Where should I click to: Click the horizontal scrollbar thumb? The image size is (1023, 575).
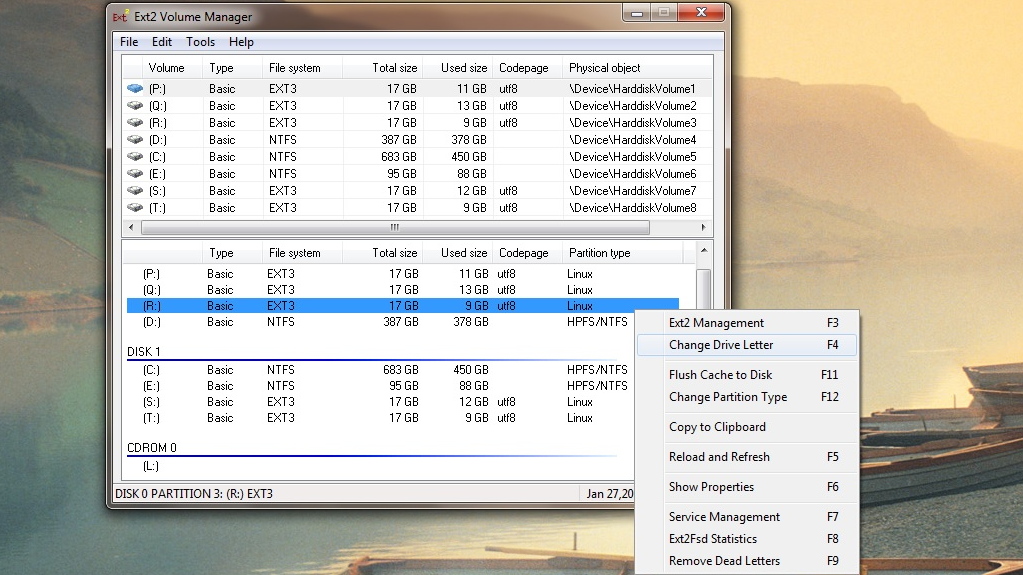click(395, 227)
